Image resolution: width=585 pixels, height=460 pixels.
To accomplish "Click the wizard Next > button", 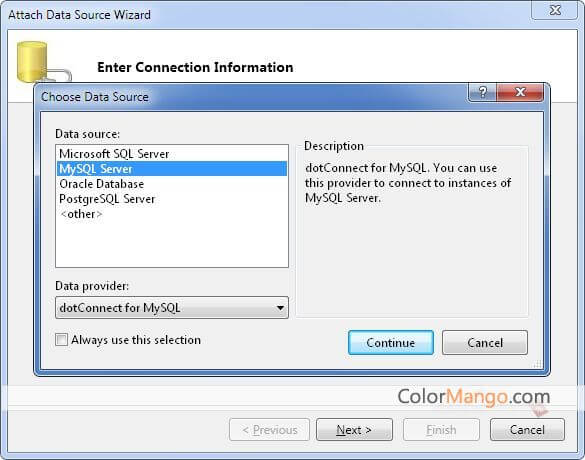I will coord(354,430).
